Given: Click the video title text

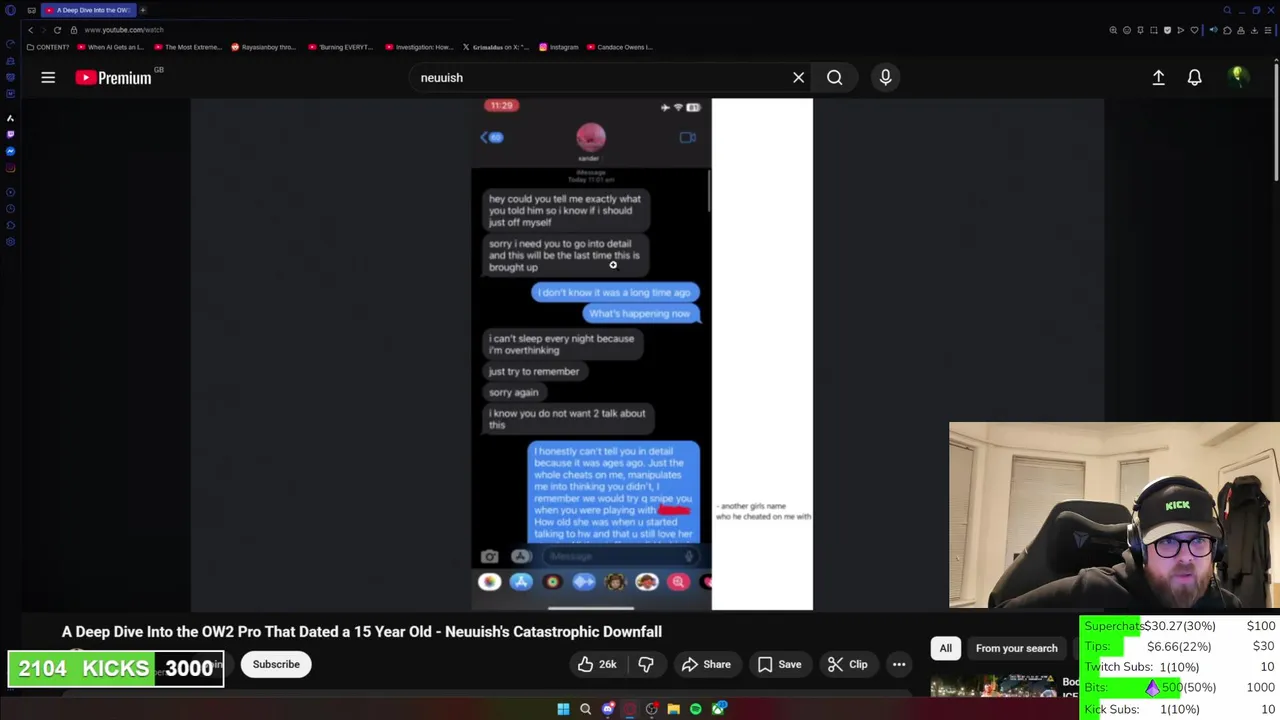Looking at the screenshot, I should pos(361,631).
